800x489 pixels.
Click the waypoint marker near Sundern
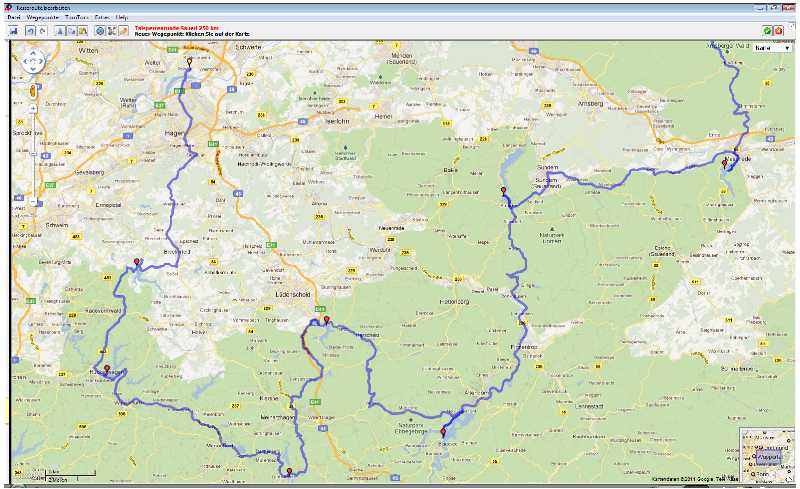[504, 191]
